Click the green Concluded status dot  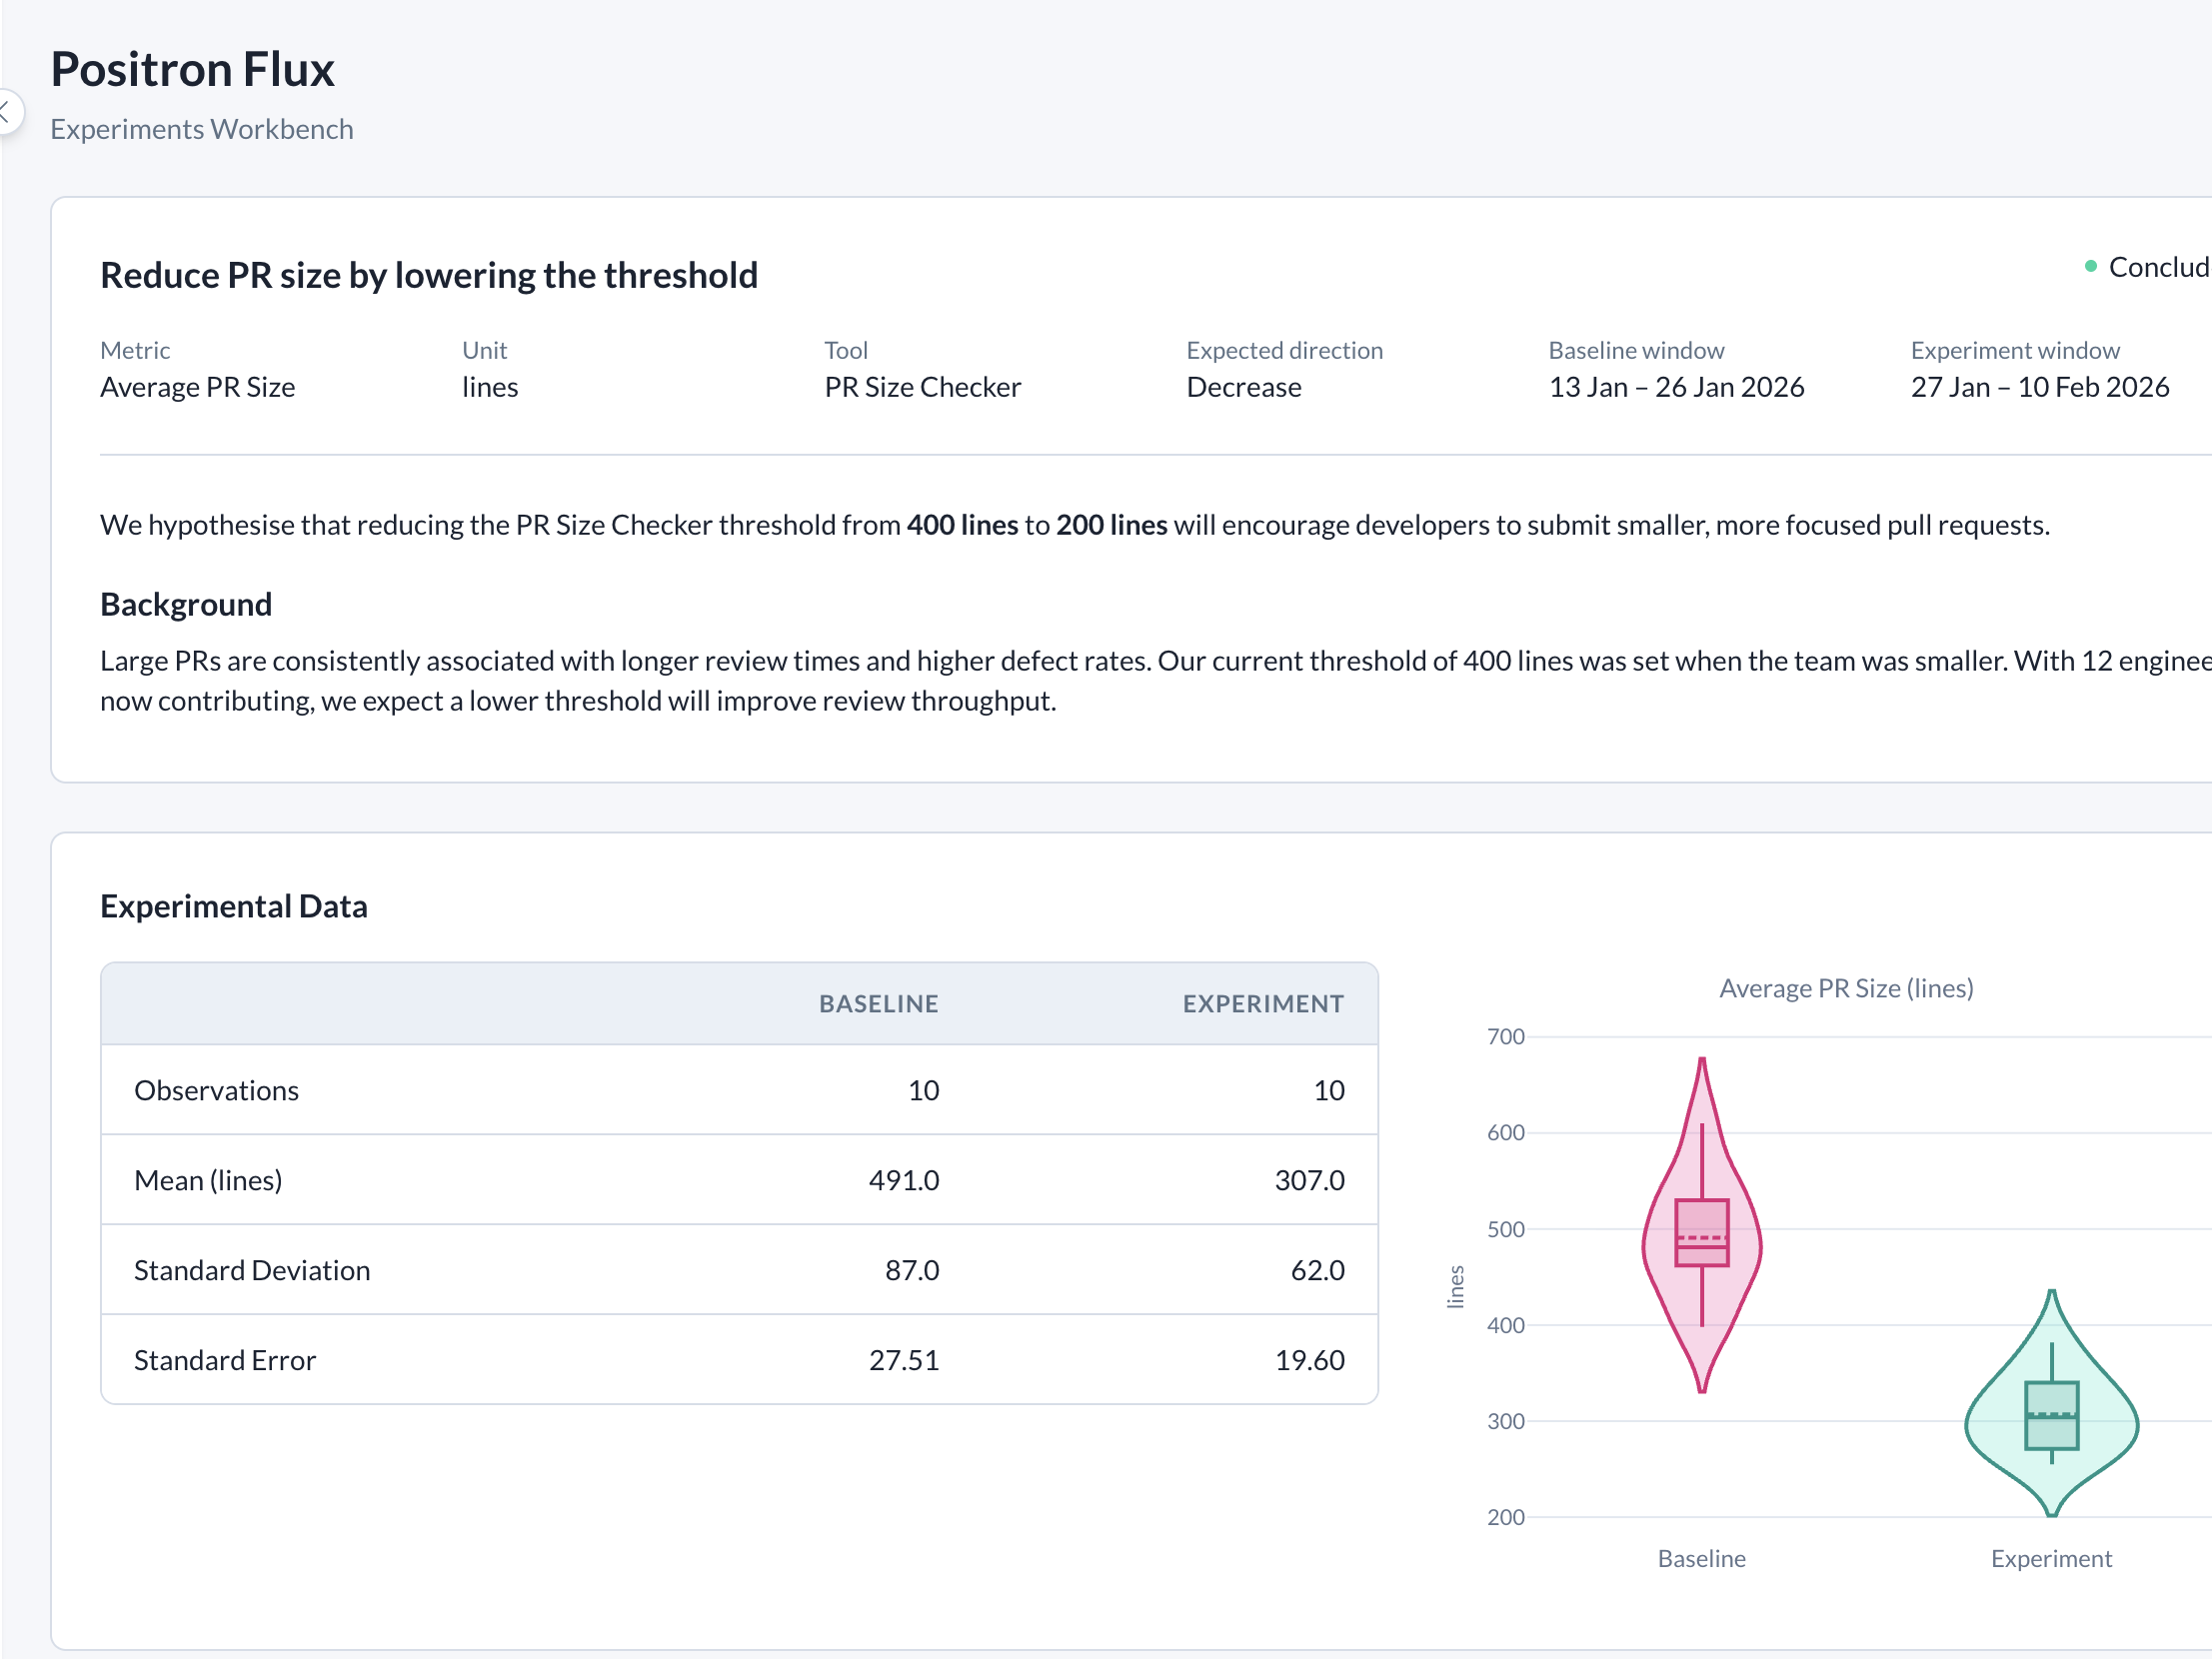2091,266
